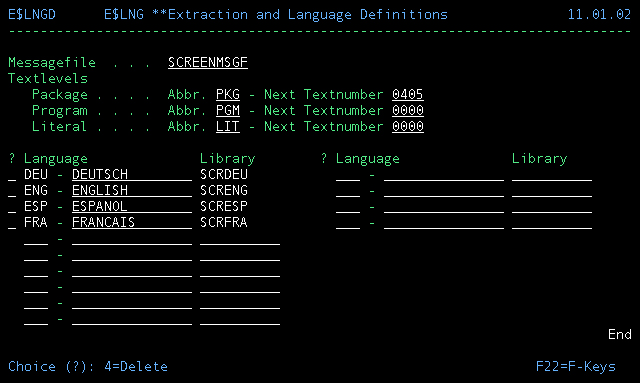Click Package next textnumber field 0405
This screenshot has height=383, width=640.
click(x=408, y=94)
